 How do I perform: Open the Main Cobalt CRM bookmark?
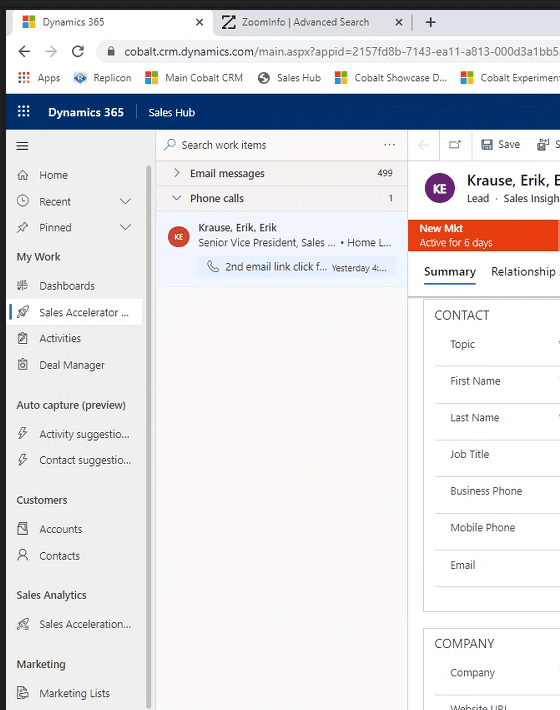[x=194, y=78]
